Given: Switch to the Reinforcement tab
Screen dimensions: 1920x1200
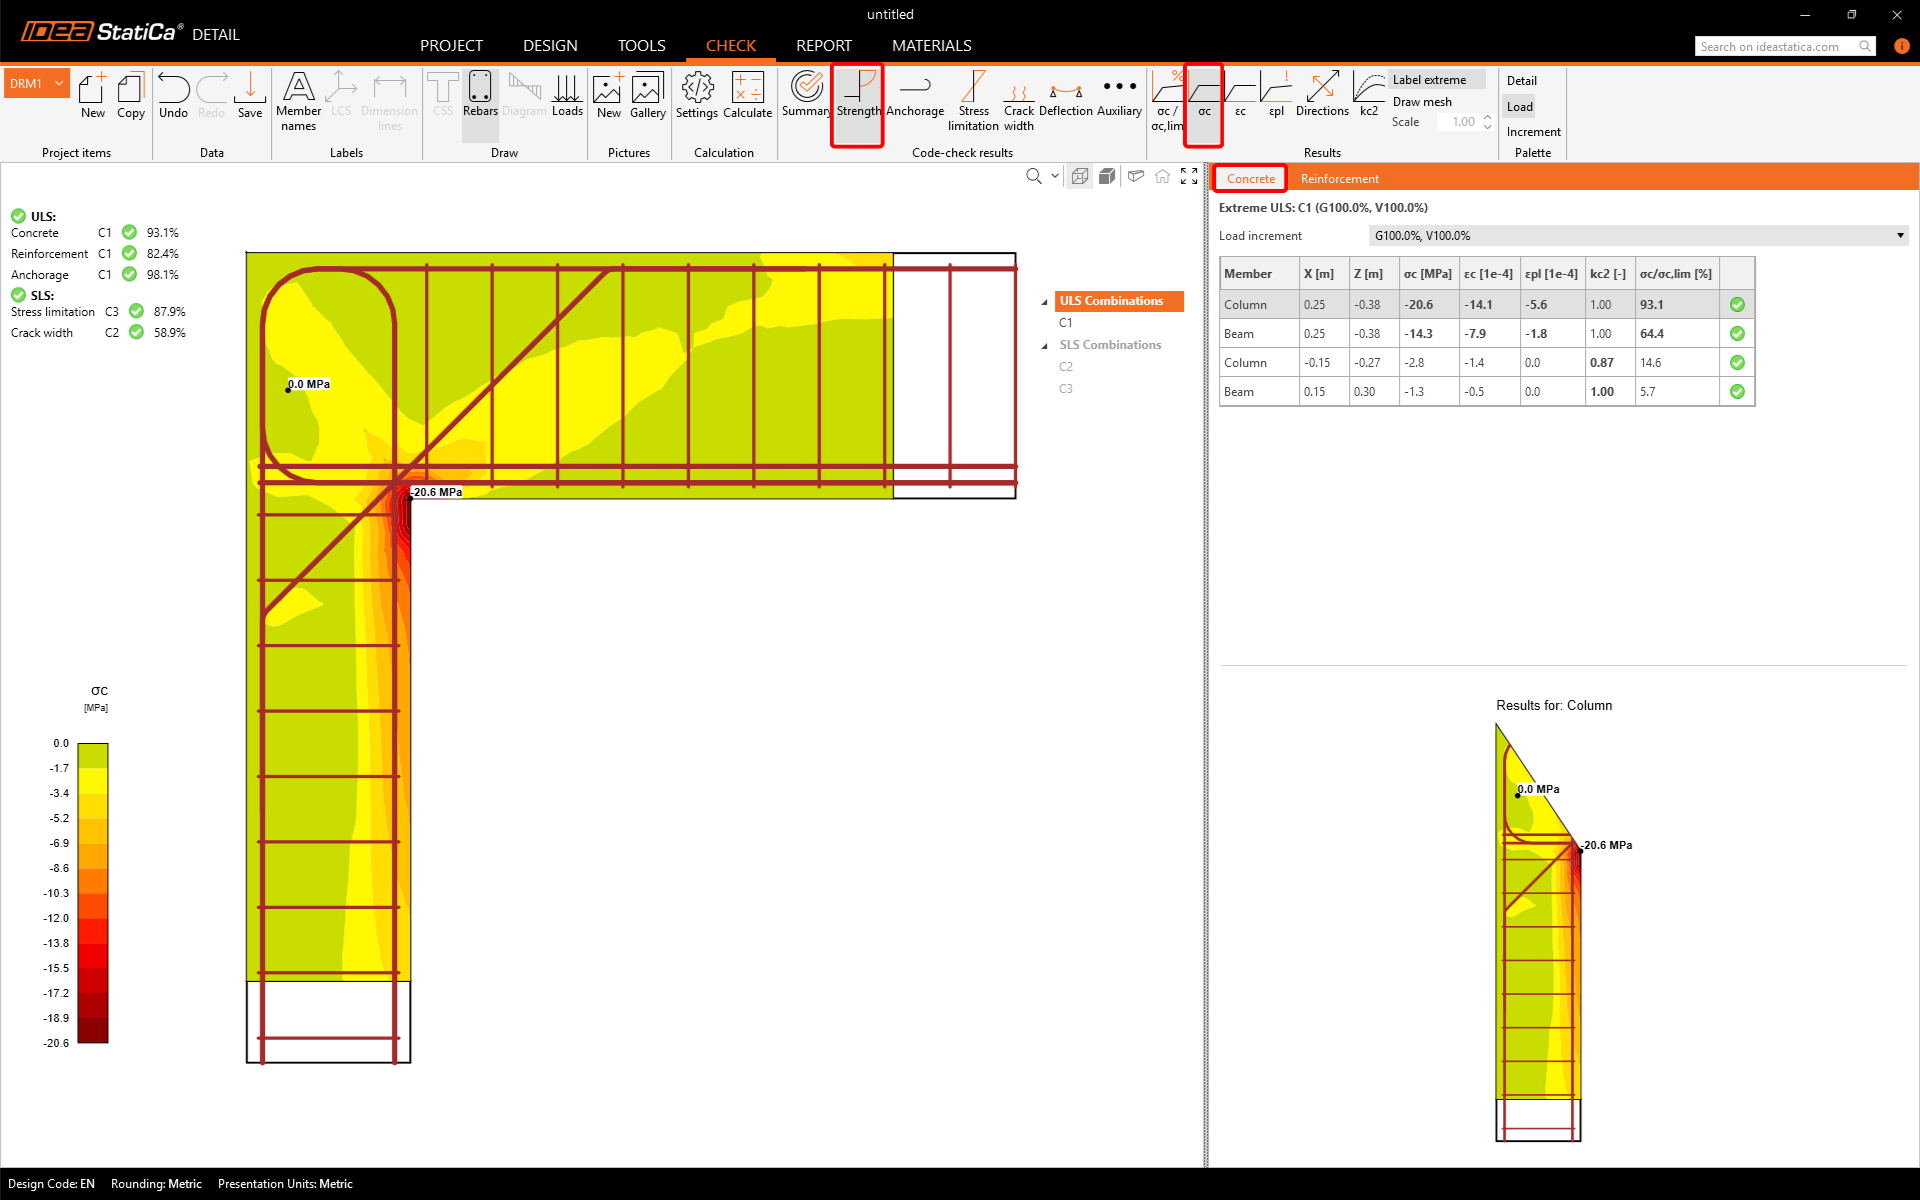Looking at the screenshot, I should coord(1339,179).
